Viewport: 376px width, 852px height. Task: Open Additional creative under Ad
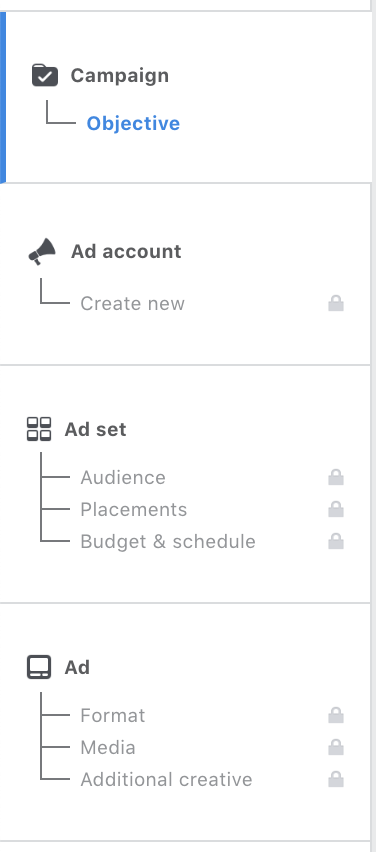[166, 780]
